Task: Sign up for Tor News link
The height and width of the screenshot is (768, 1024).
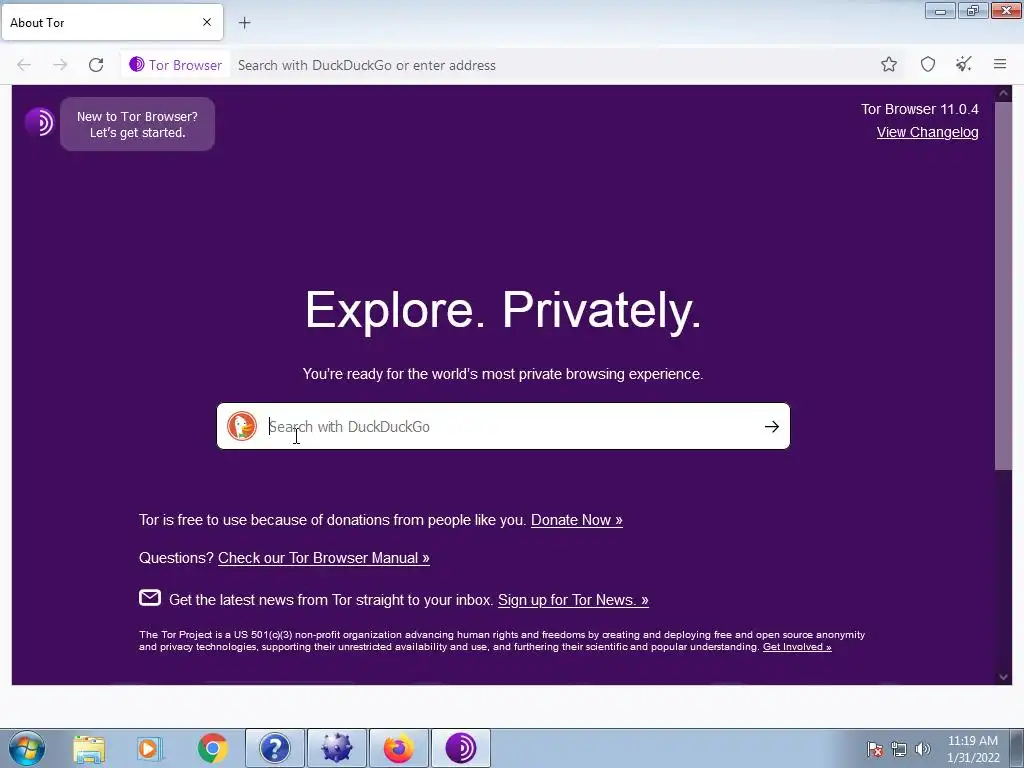Action: (x=573, y=600)
